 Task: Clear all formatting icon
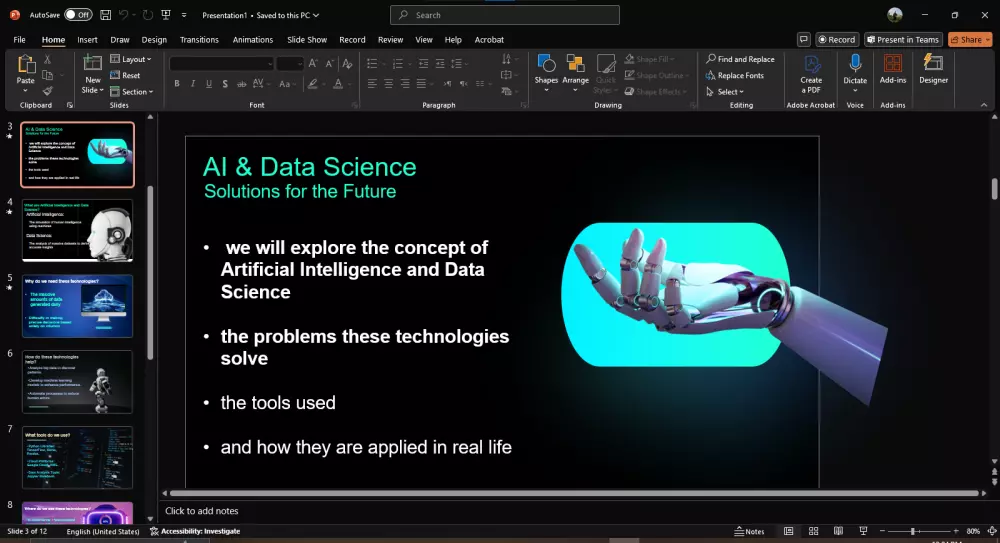click(x=347, y=63)
